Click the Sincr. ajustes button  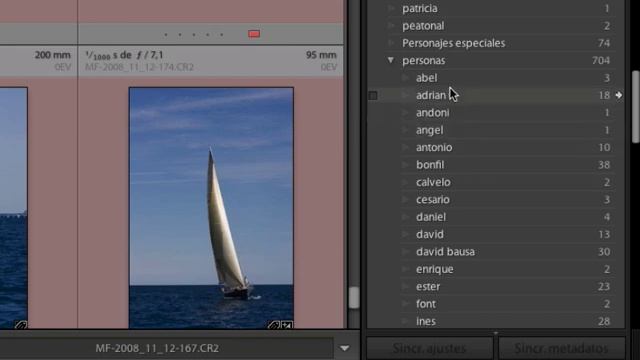[x=429, y=349]
